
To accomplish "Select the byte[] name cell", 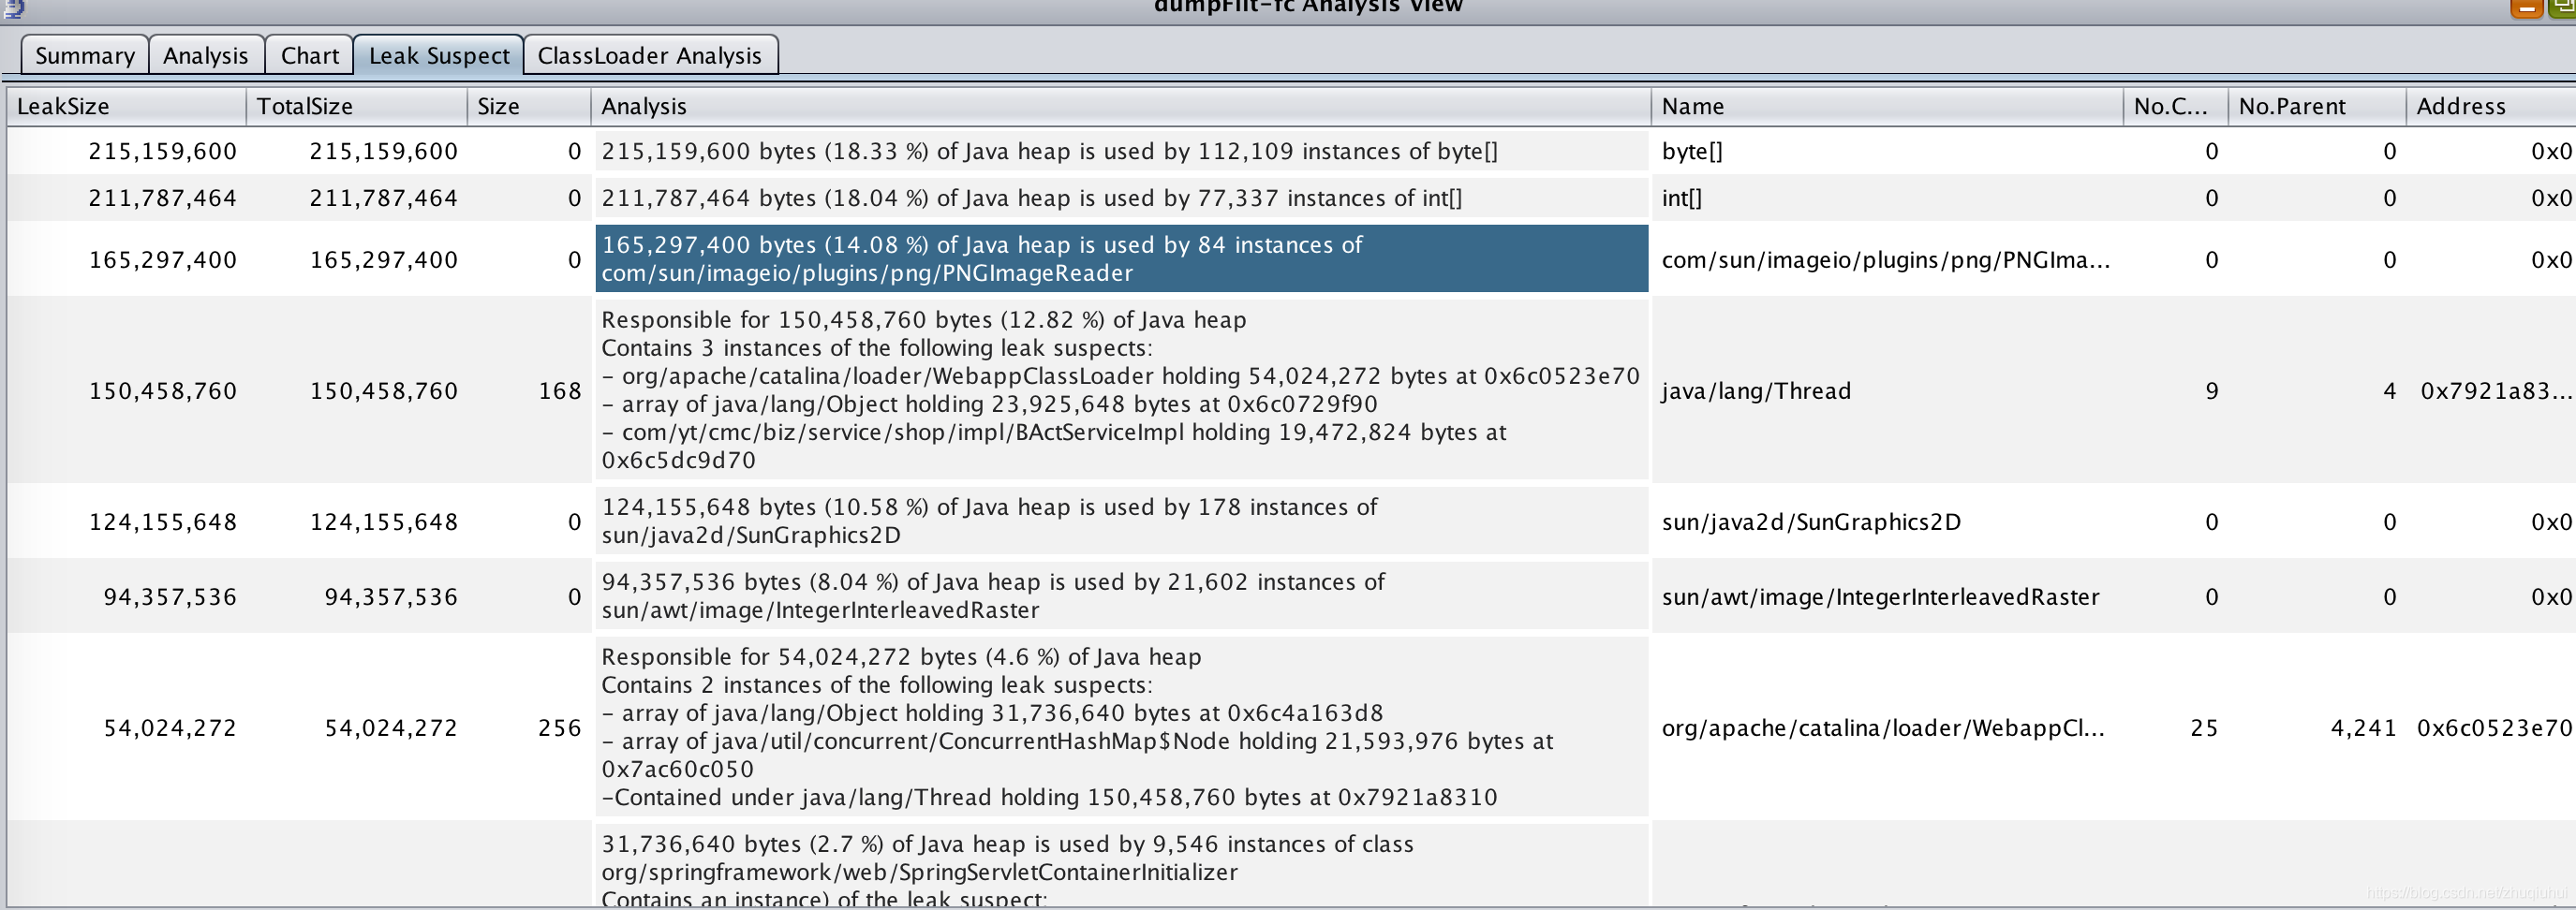I will [1888, 151].
